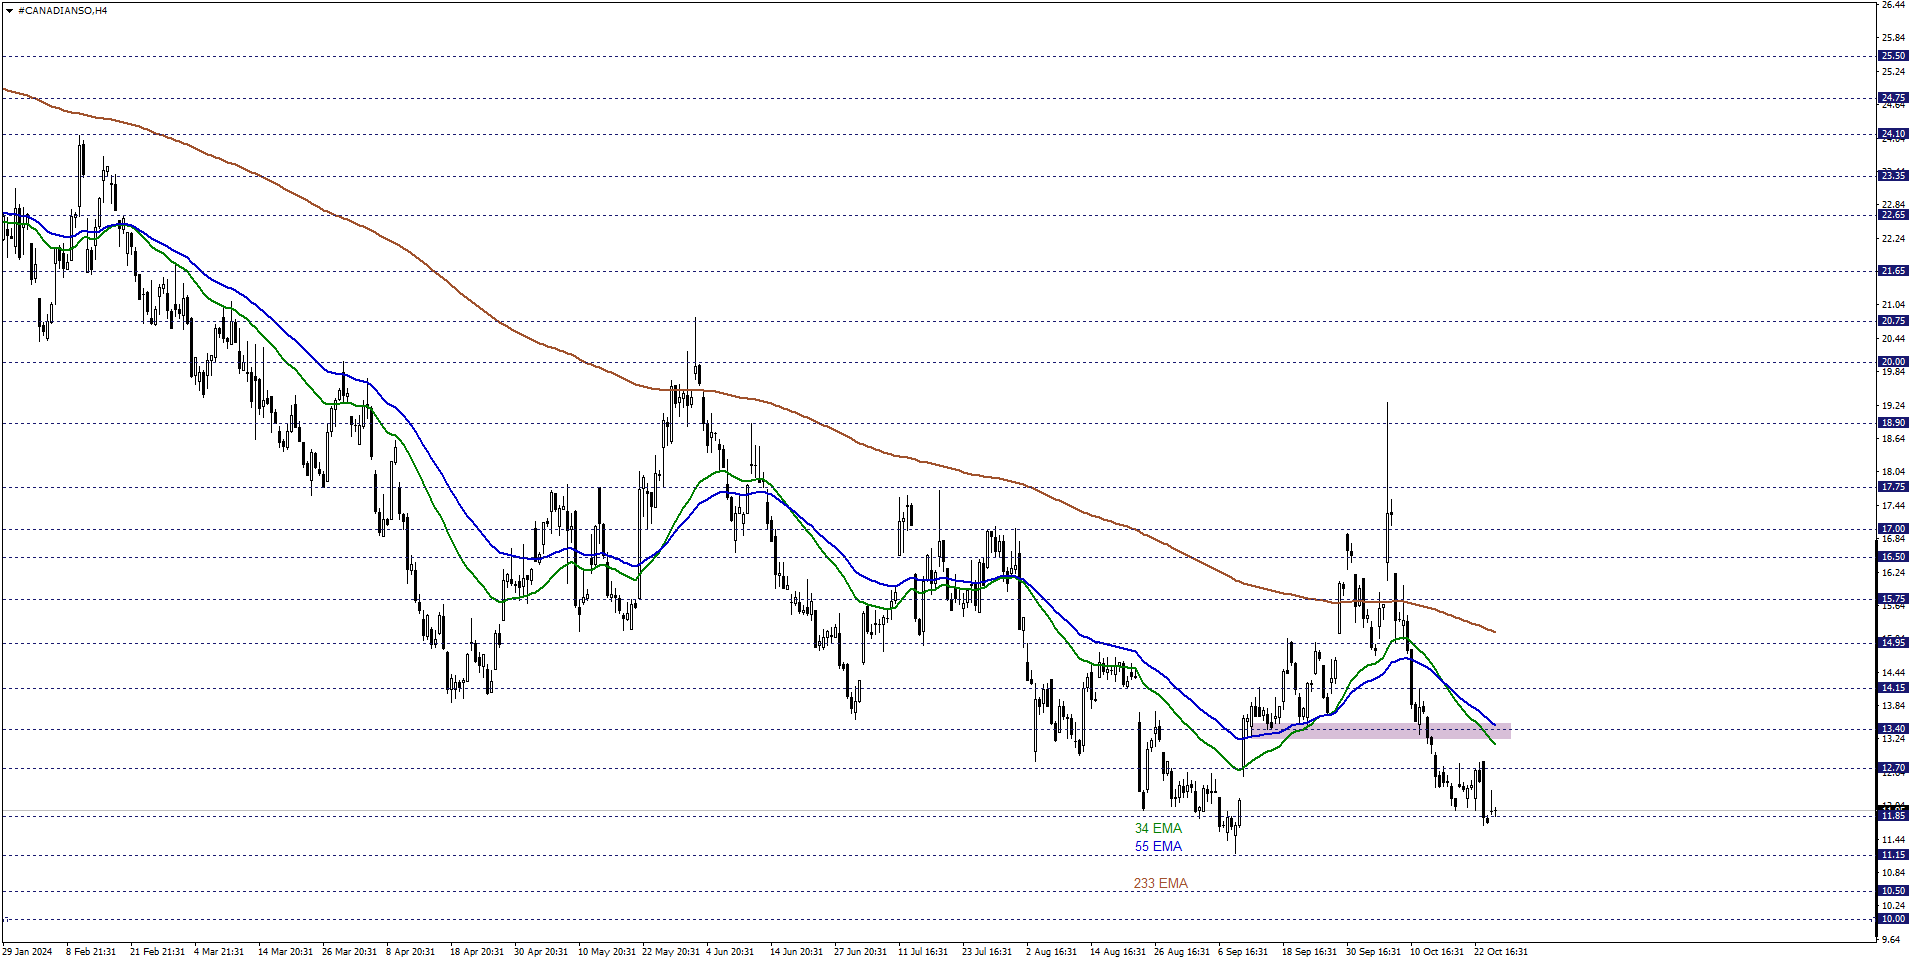Screen dimensions: 1916x963
Task: Click the 11 Jul 16:31 date label
Action: 923,952
